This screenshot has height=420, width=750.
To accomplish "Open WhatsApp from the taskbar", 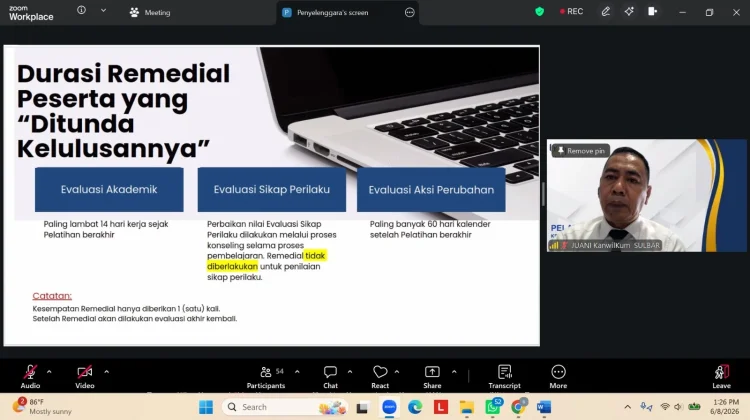I will [x=493, y=407].
